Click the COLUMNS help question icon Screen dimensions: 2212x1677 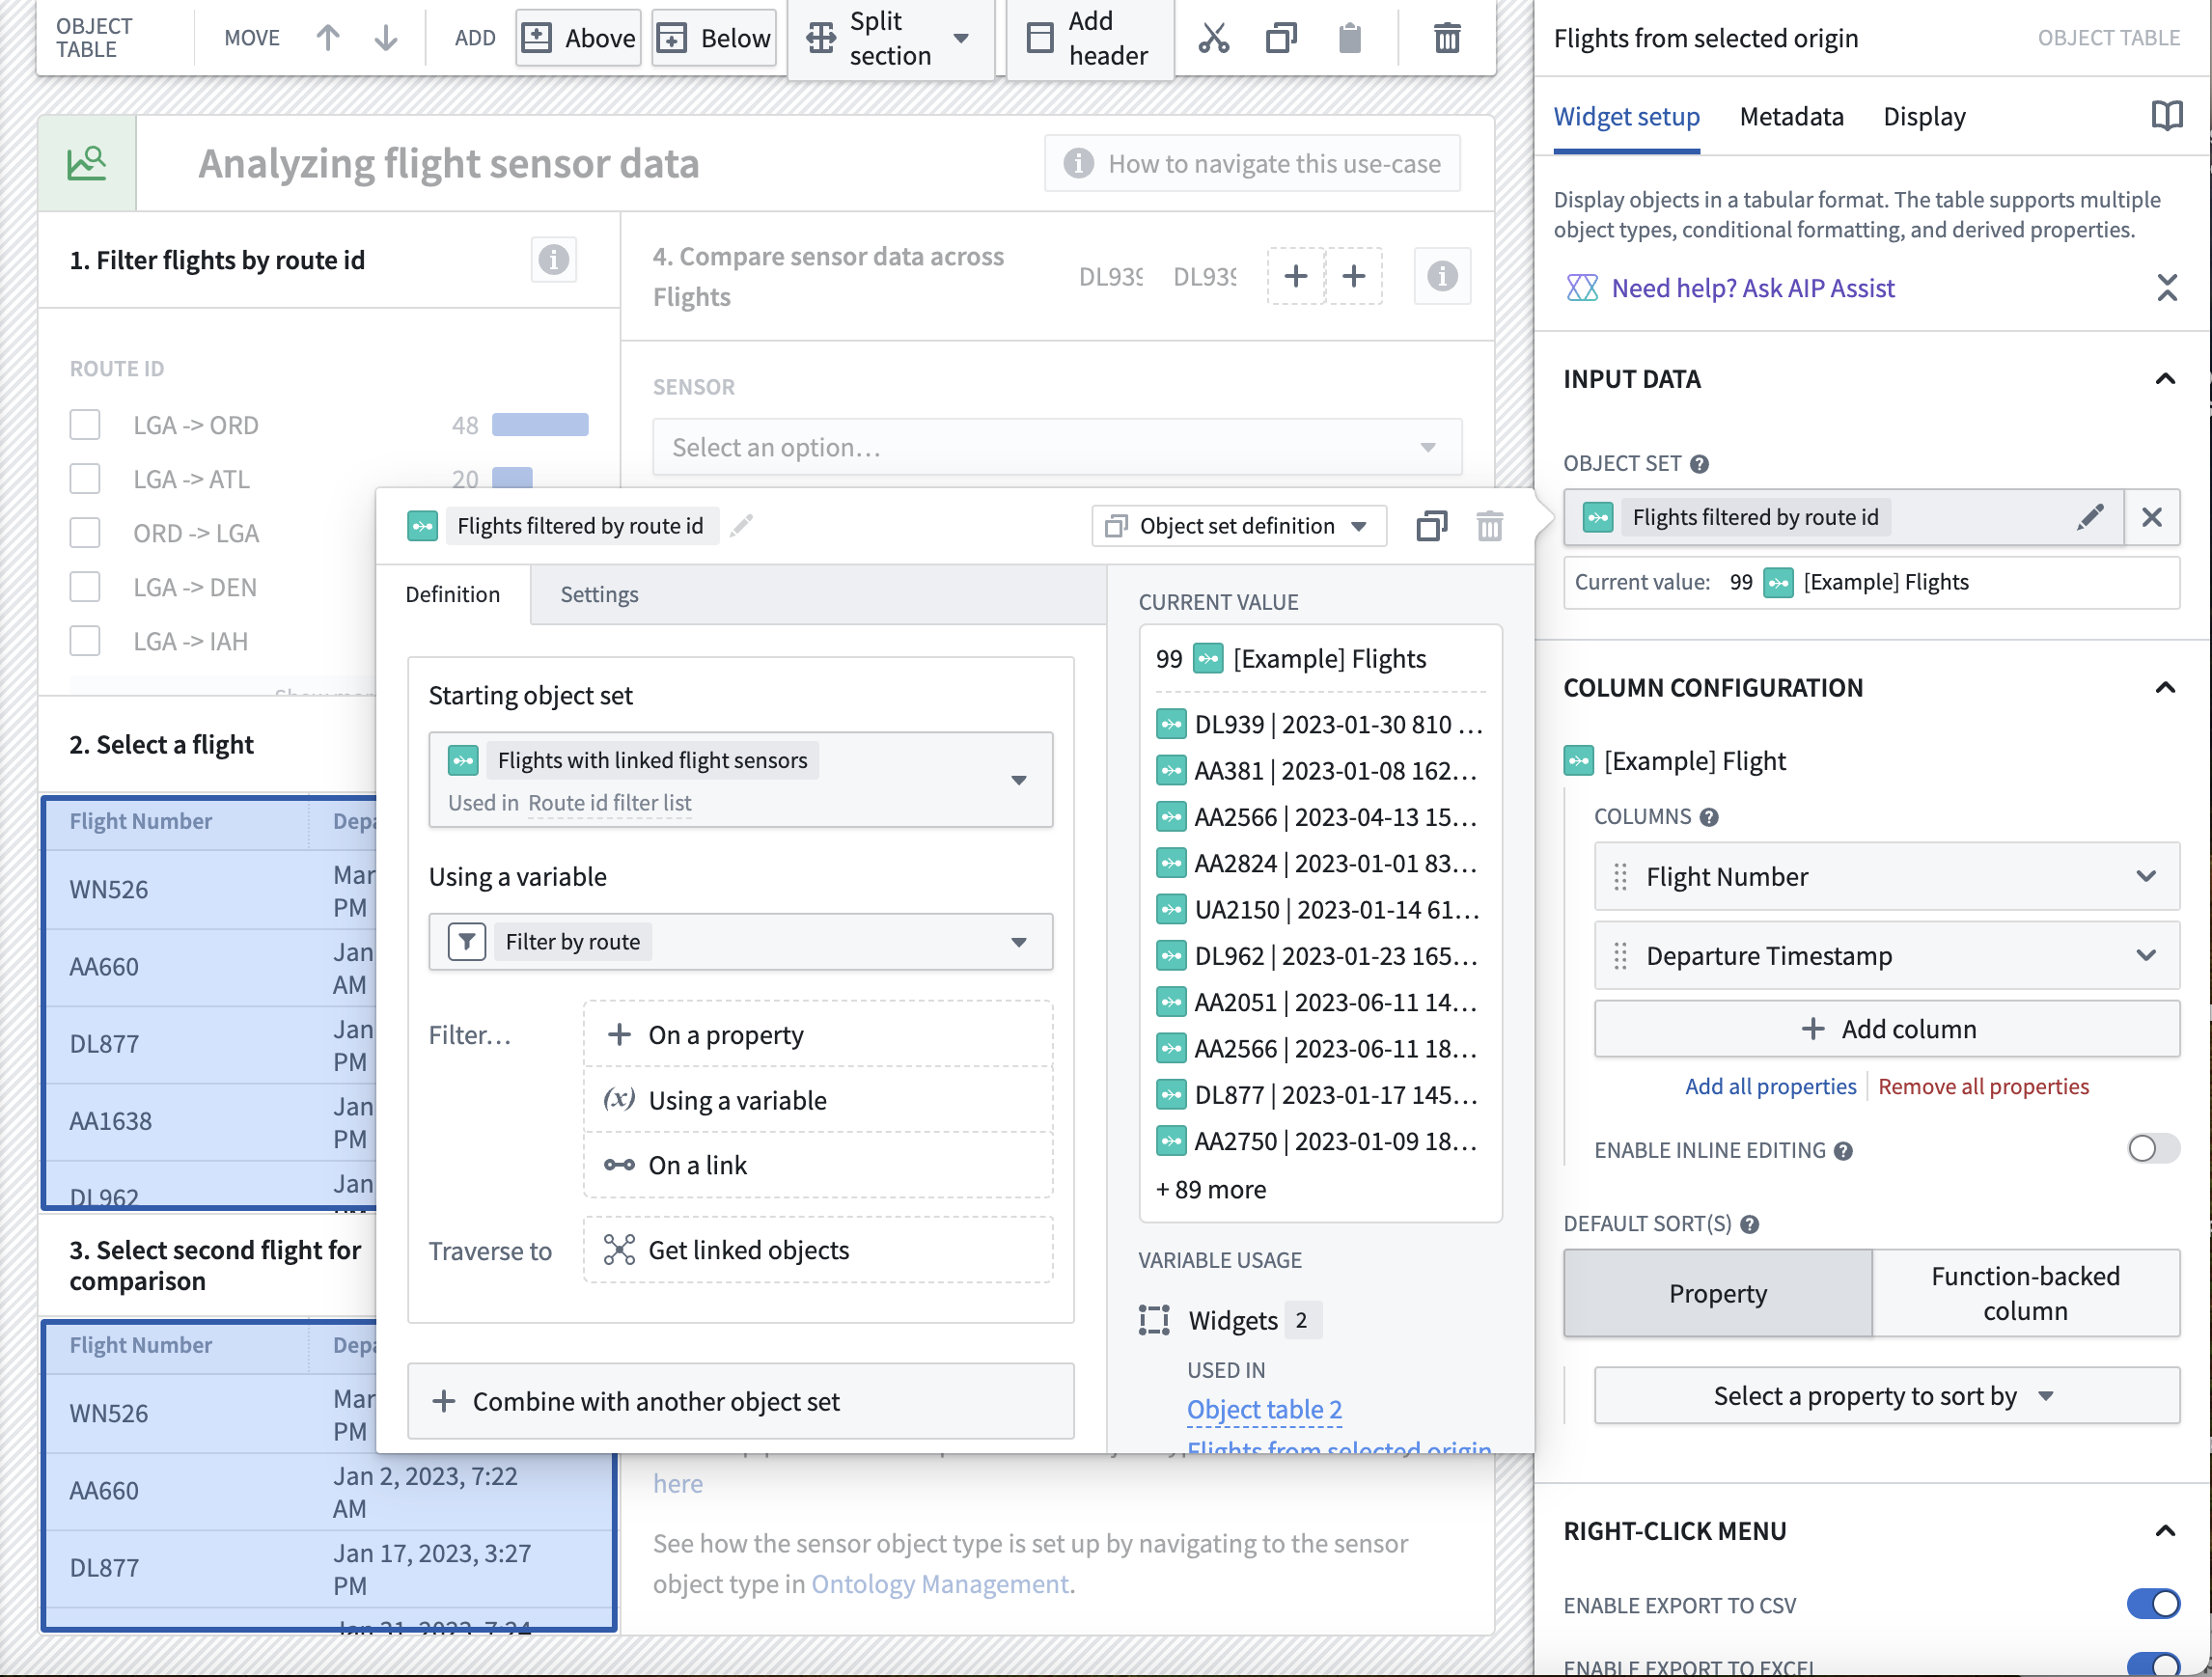[x=1709, y=817]
